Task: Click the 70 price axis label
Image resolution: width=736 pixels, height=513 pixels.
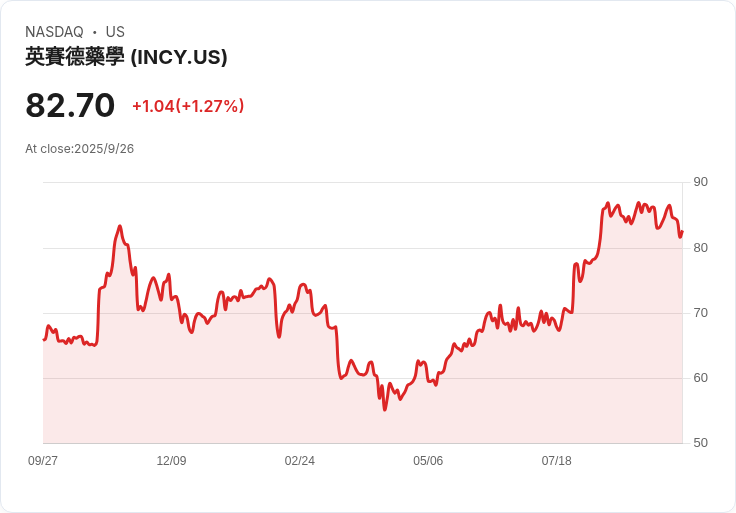Action: [x=700, y=313]
